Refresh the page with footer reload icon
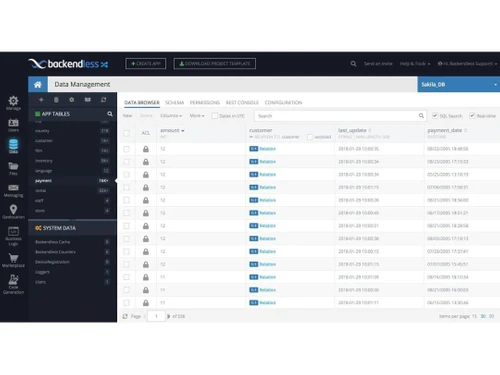 (125, 316)
